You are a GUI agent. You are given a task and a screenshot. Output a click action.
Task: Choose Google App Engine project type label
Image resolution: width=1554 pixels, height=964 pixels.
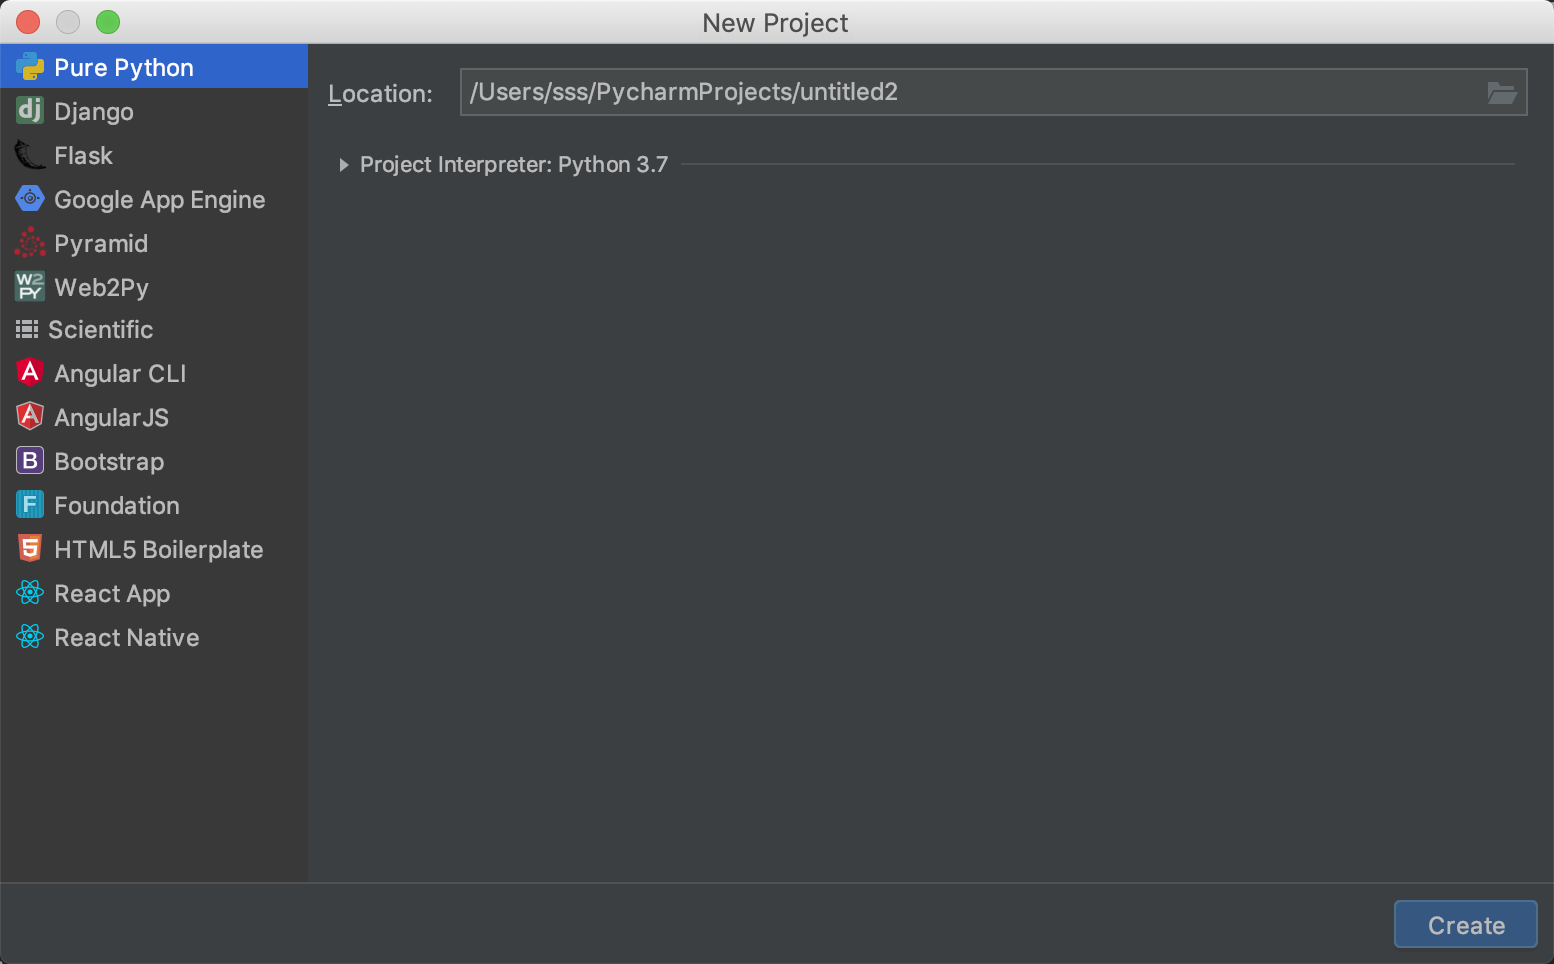(160, 200)
